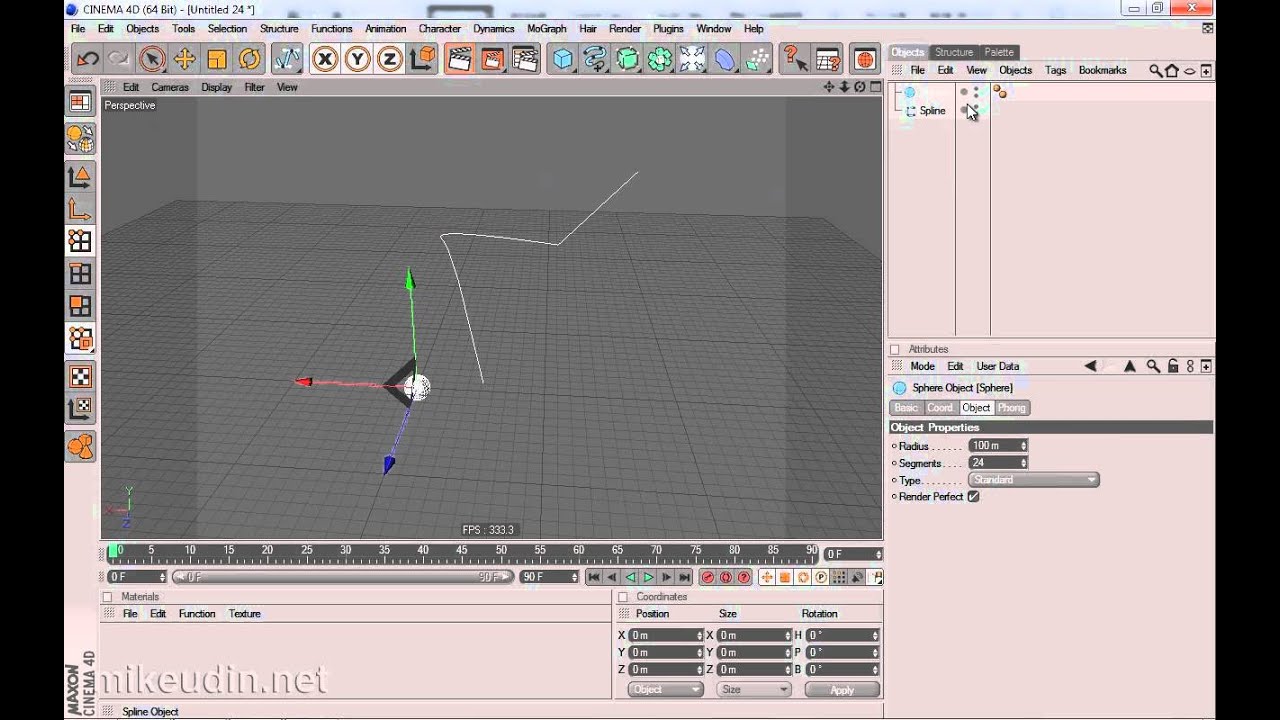Select the Rotate tool
Screen dimensions: 1280x720
pyautogui.click(x=249, y=59)
